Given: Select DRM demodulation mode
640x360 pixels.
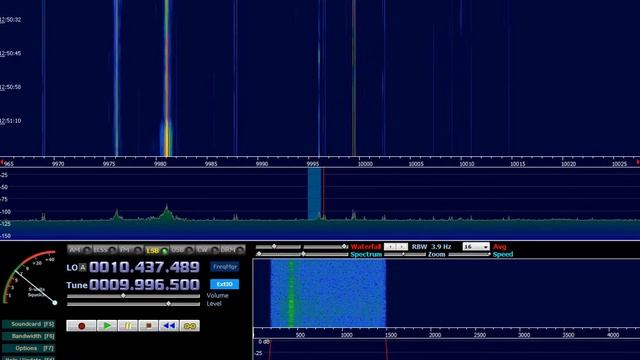Looking at the screenshot, I should [233, 250].
